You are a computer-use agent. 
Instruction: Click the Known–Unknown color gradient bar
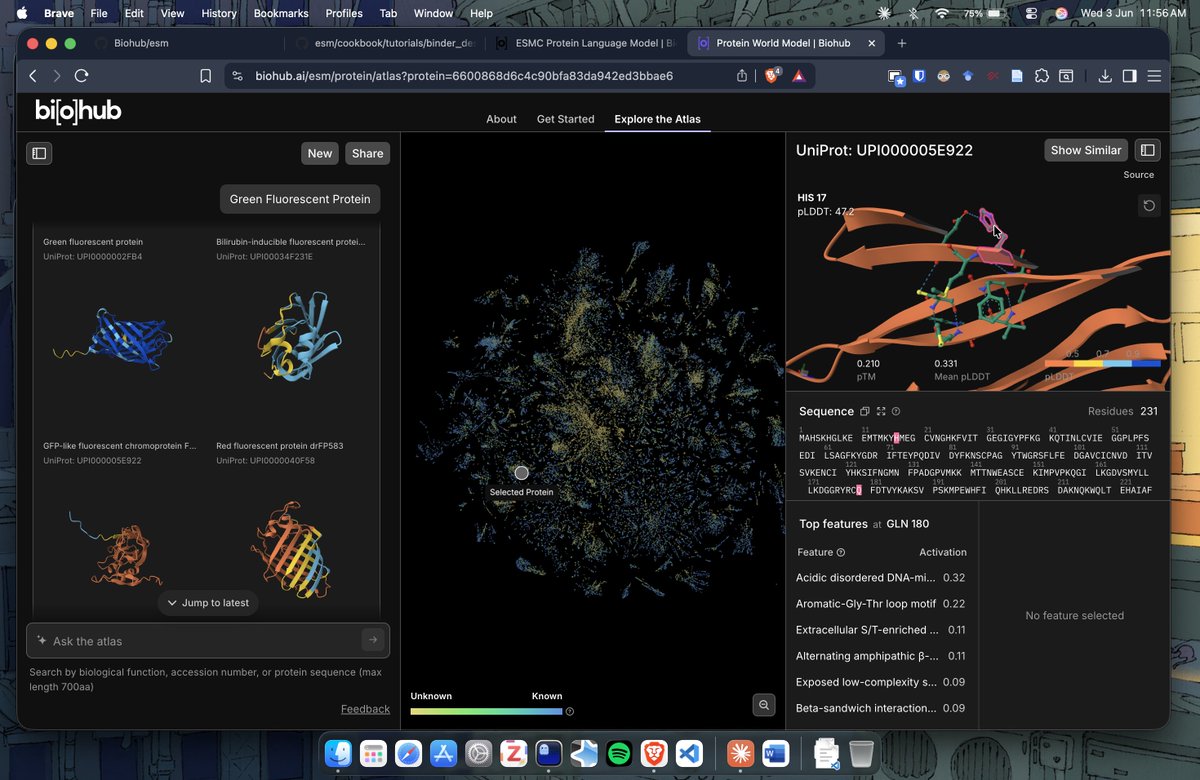(x=486, y=712)
